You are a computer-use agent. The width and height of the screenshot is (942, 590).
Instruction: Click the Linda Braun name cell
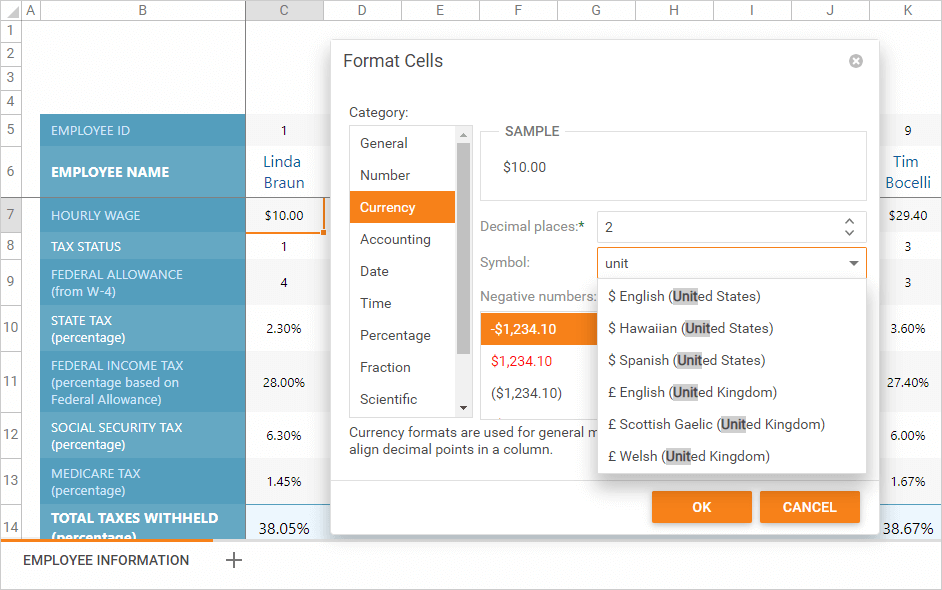pyautogui.click(x=284, y=172)
